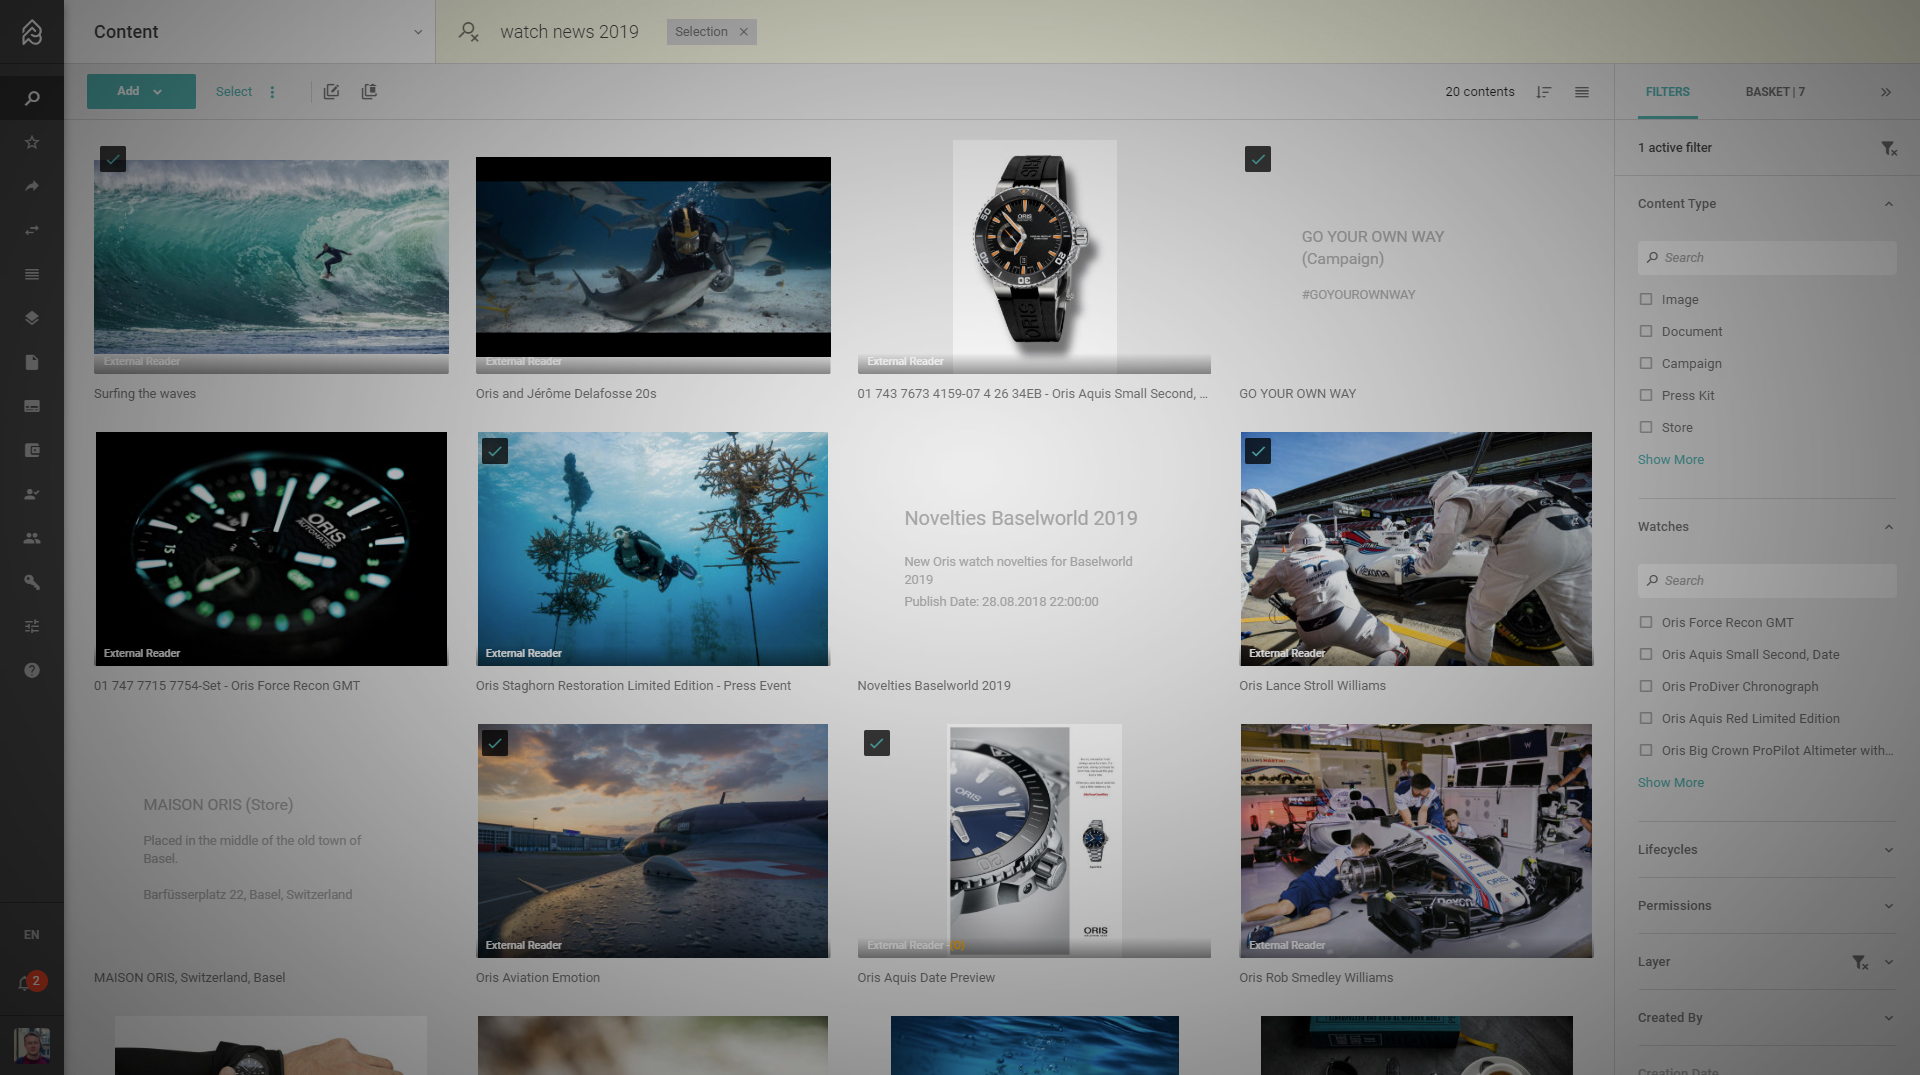
Task: Check Oris Force Recon GMT filter
Action: point(1646,622)
